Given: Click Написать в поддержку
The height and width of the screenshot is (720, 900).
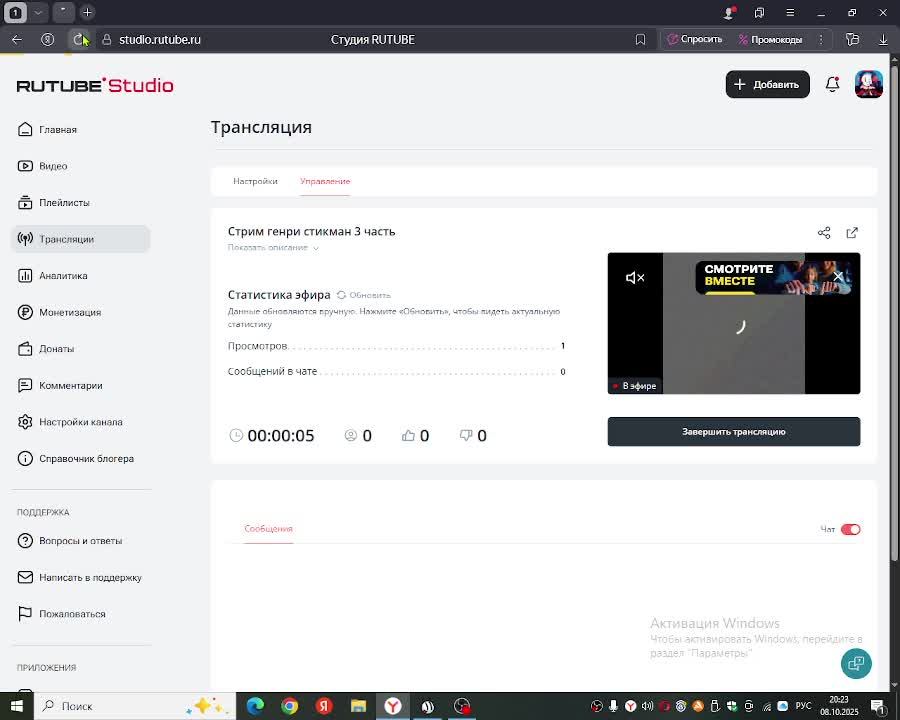Looking at the screenshot, I should (79, 577).
